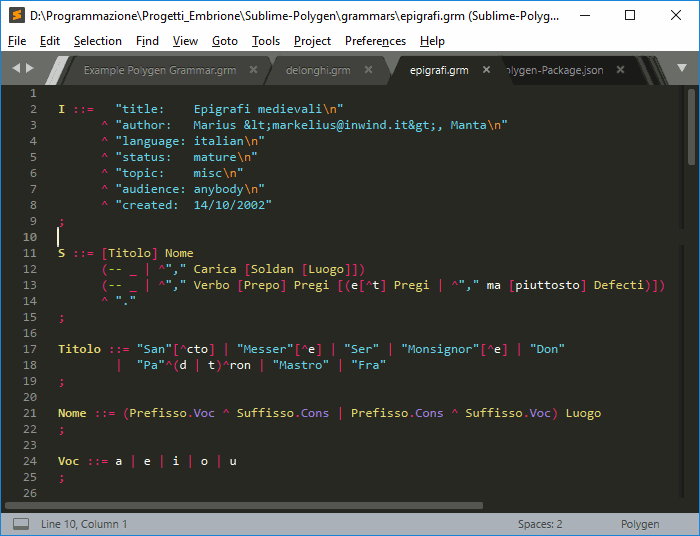Screen dimensions: 700x536
Task: Click the "Monsignor" string on line 17
Action: pyautogui.click(x=440, y=349)
